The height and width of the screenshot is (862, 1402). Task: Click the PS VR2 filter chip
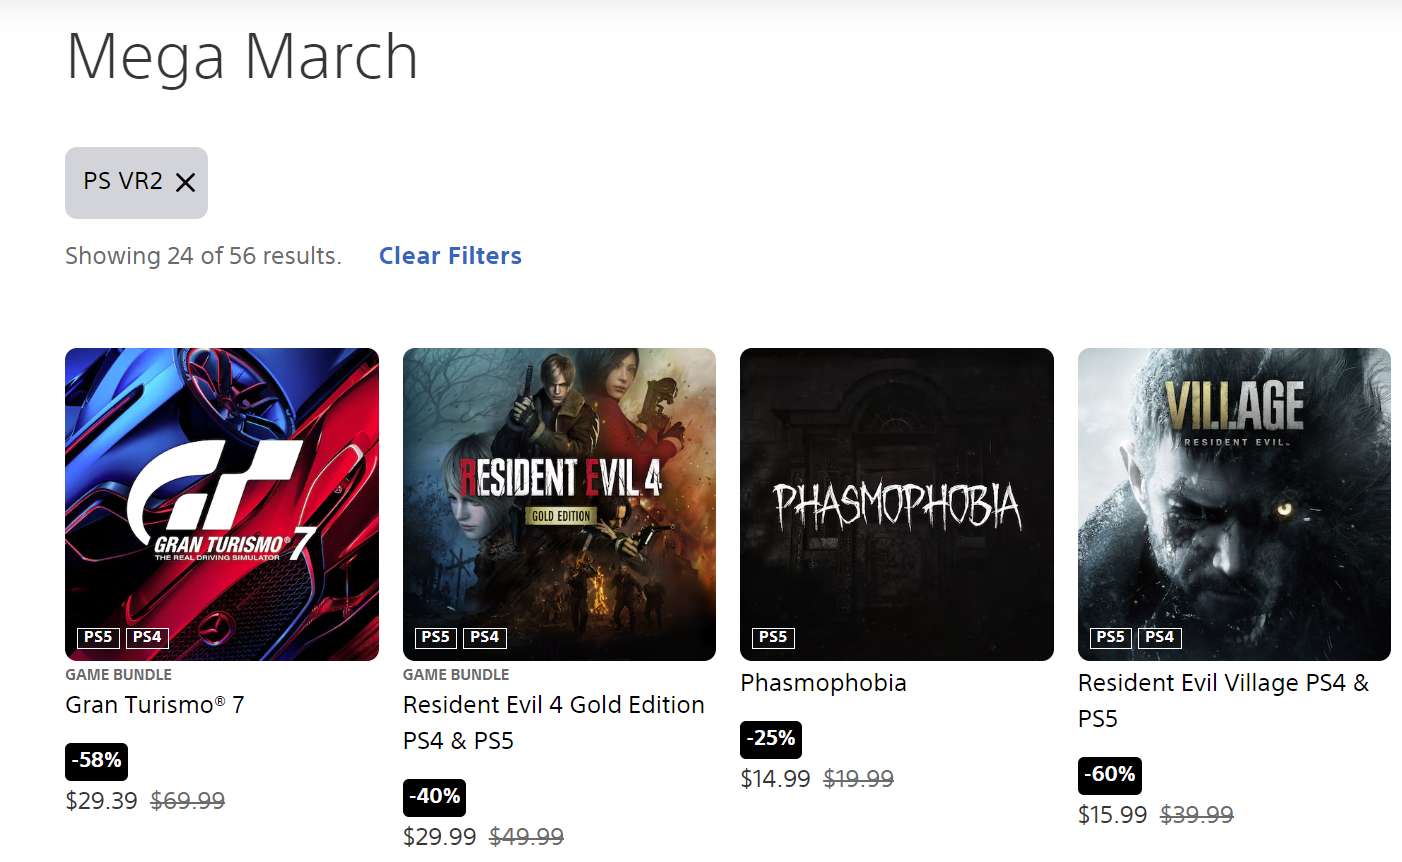pyautogui.click(x=122, y=182)
